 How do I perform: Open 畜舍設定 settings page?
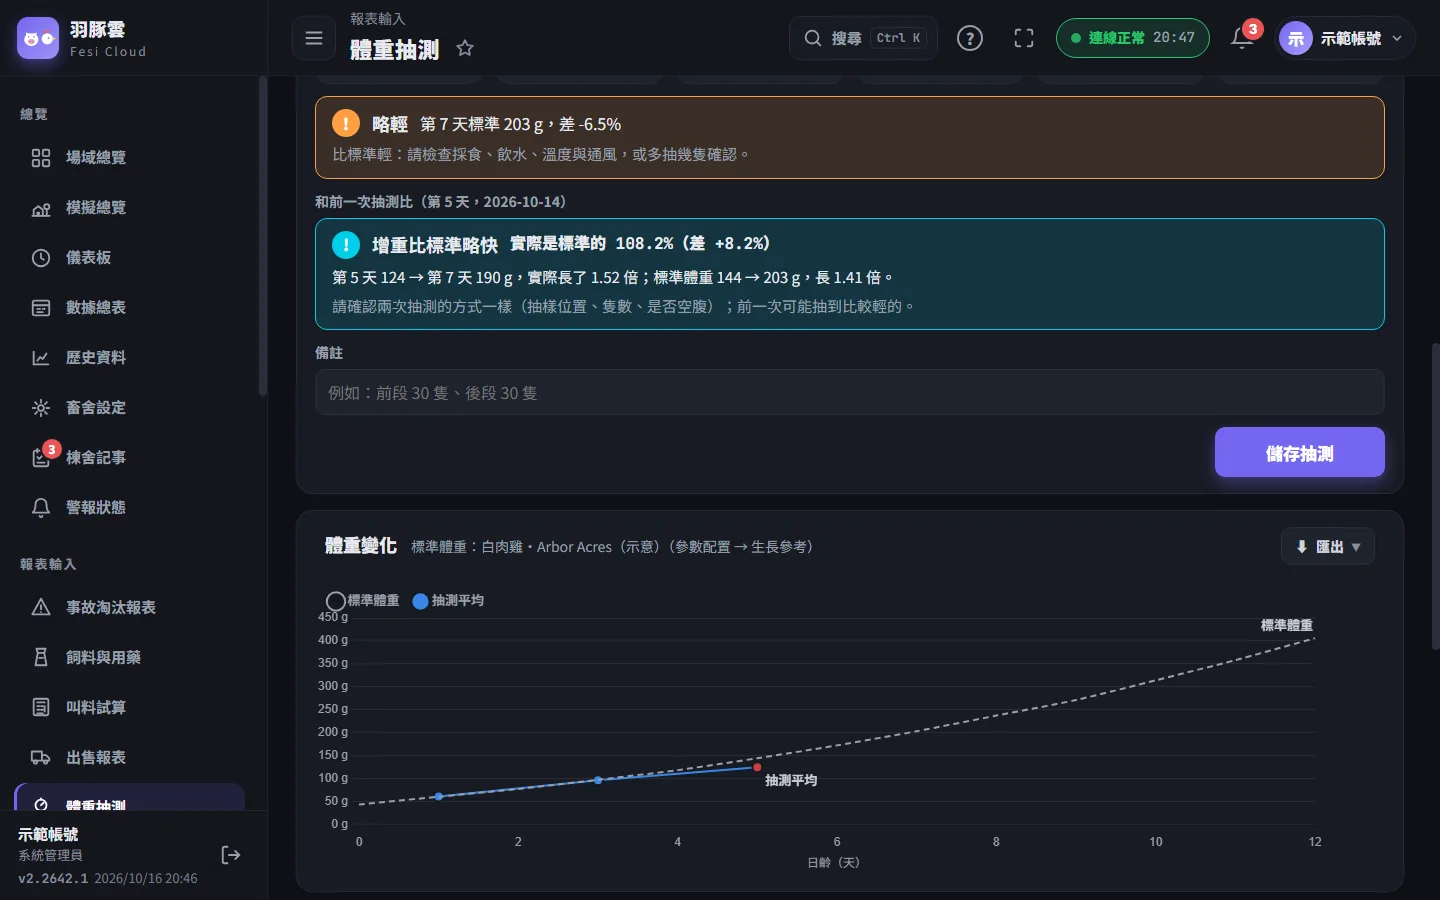coord(130,407)
